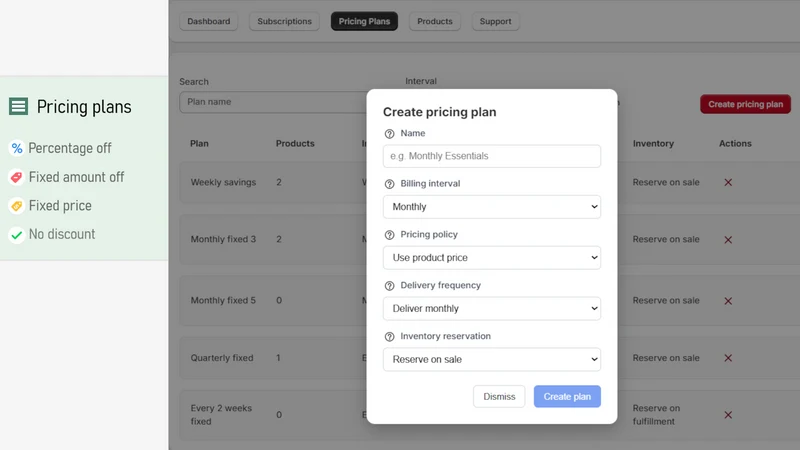Click the Fixed price label in sidebar
Screen dimensions: 800x450
(x=60, y=206)
